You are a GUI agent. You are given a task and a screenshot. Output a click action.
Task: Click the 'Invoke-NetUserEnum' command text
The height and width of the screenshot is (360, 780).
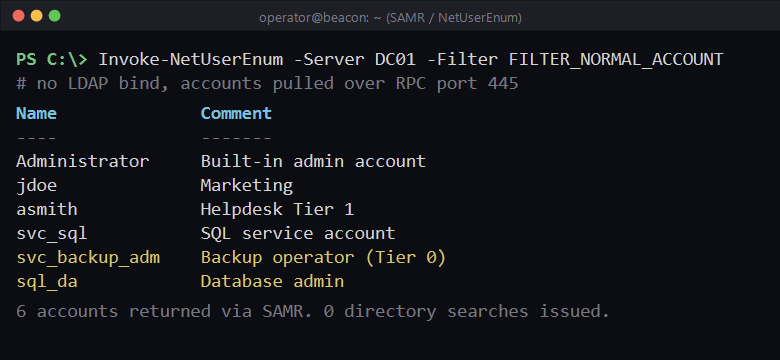click(x=191, y=60)
